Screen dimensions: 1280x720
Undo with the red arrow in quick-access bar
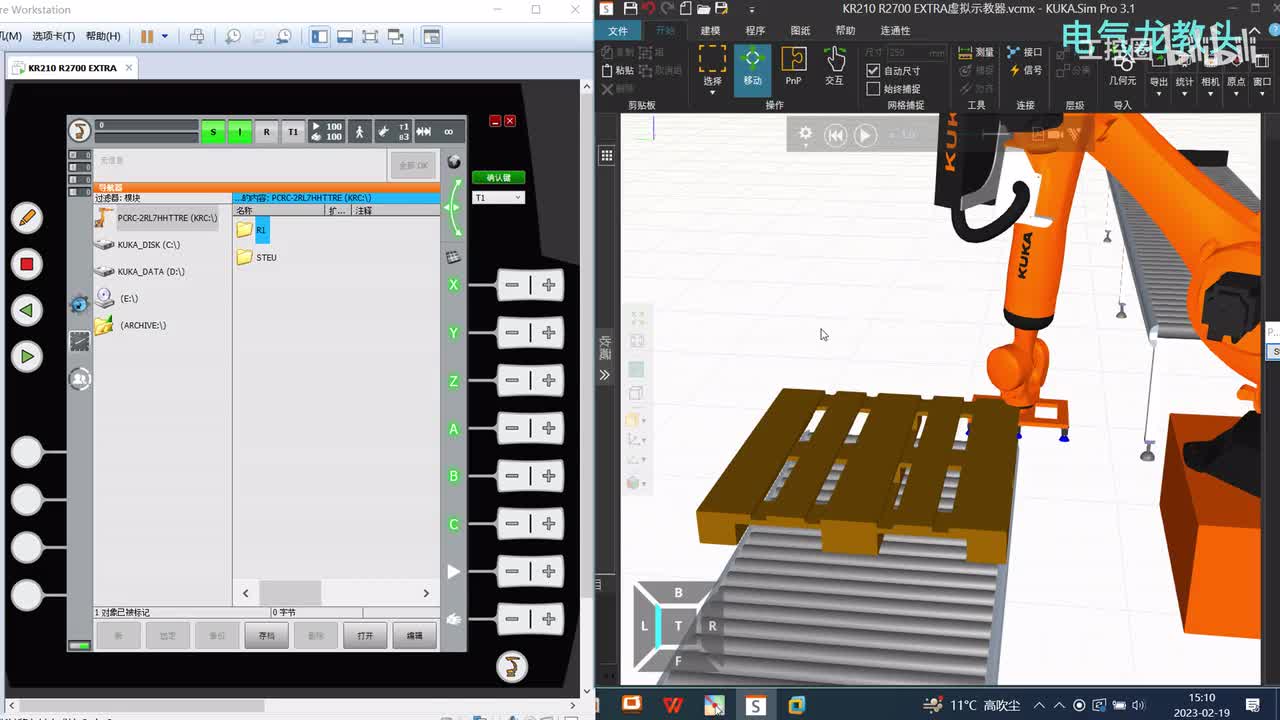[x=648, y=9]
